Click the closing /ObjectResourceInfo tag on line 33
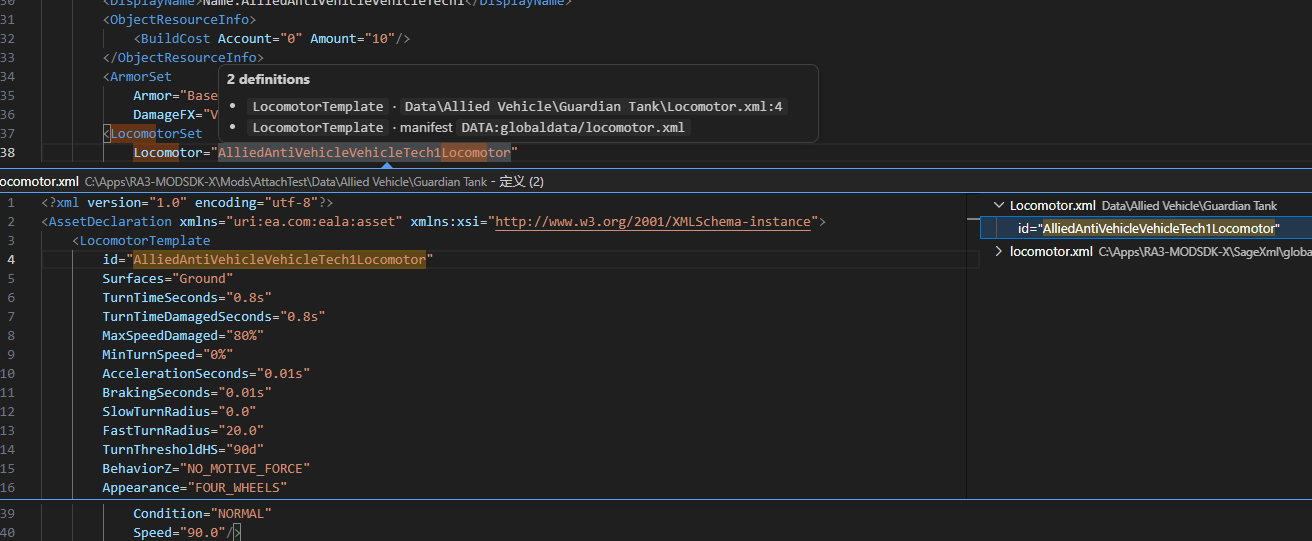The width and height of the screenshot is (1312, 541). 183,57
